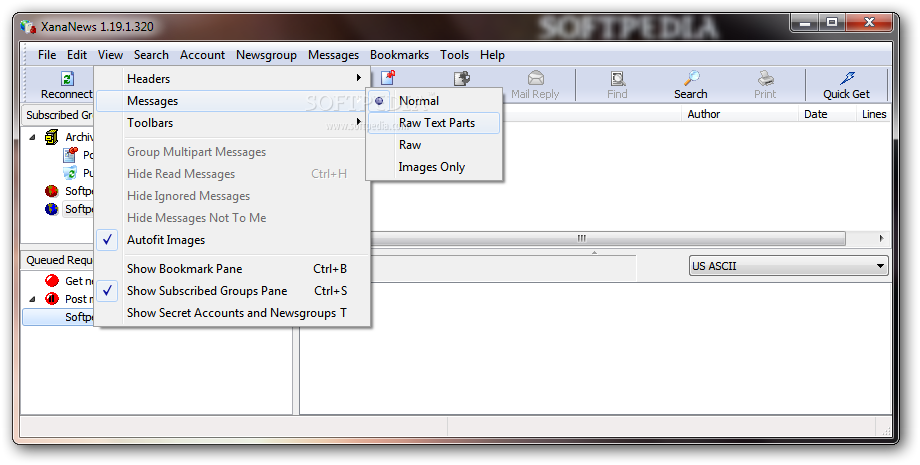Open the File menu
This screenshot has height=465, width=920.
point(47,55)
